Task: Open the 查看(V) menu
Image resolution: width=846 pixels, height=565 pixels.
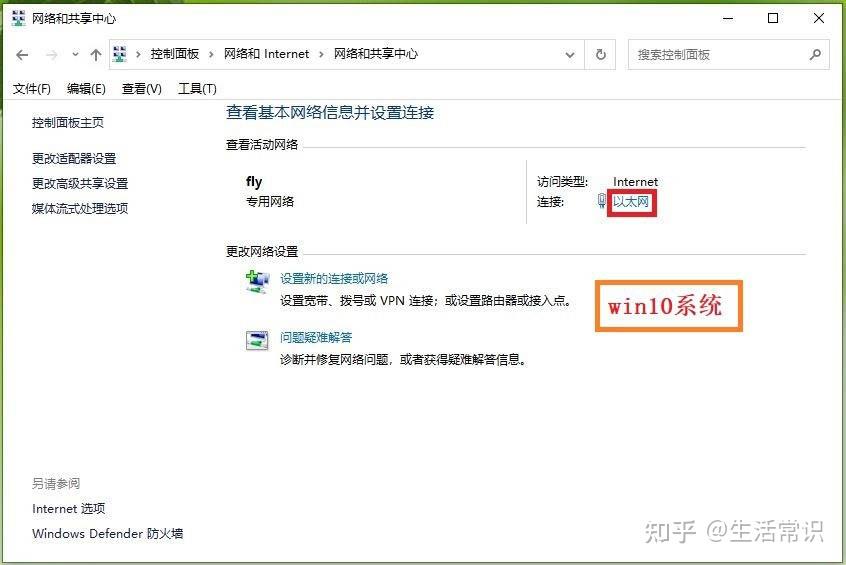Action: point(142,89)
